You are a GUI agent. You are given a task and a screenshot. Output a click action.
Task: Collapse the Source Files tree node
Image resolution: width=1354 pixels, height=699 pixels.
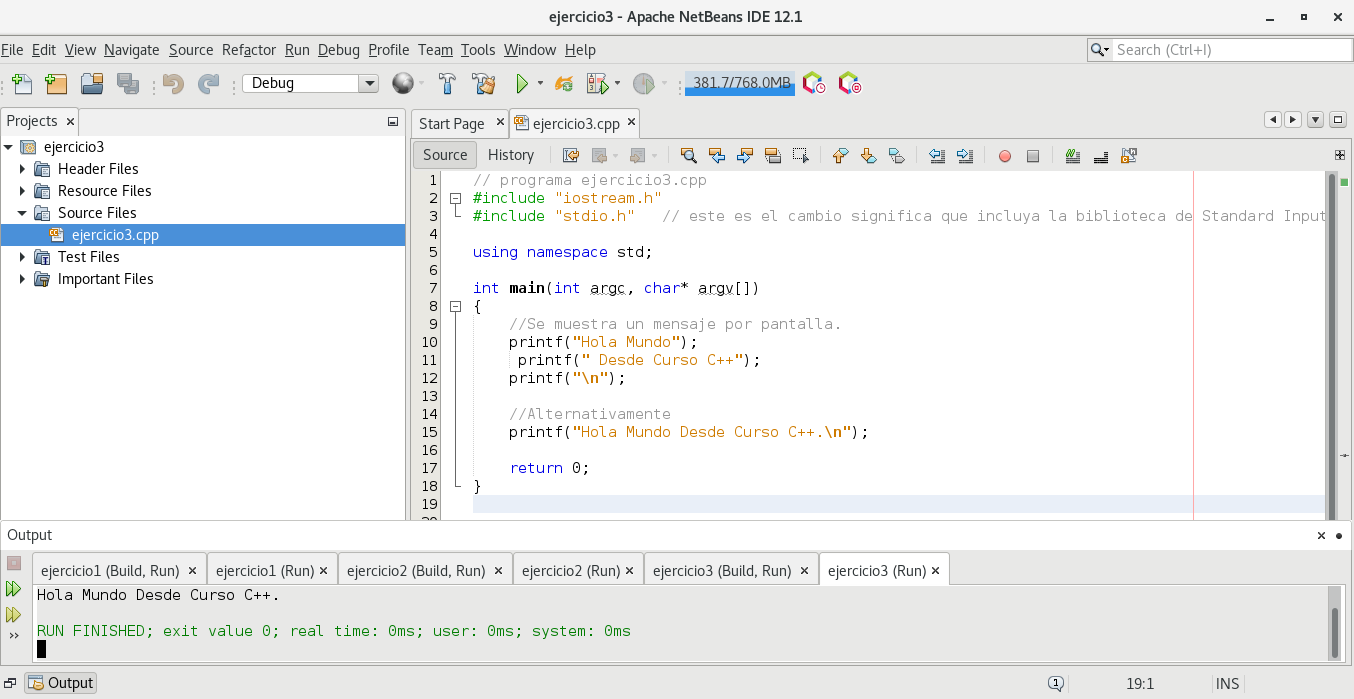pos(22,213)
